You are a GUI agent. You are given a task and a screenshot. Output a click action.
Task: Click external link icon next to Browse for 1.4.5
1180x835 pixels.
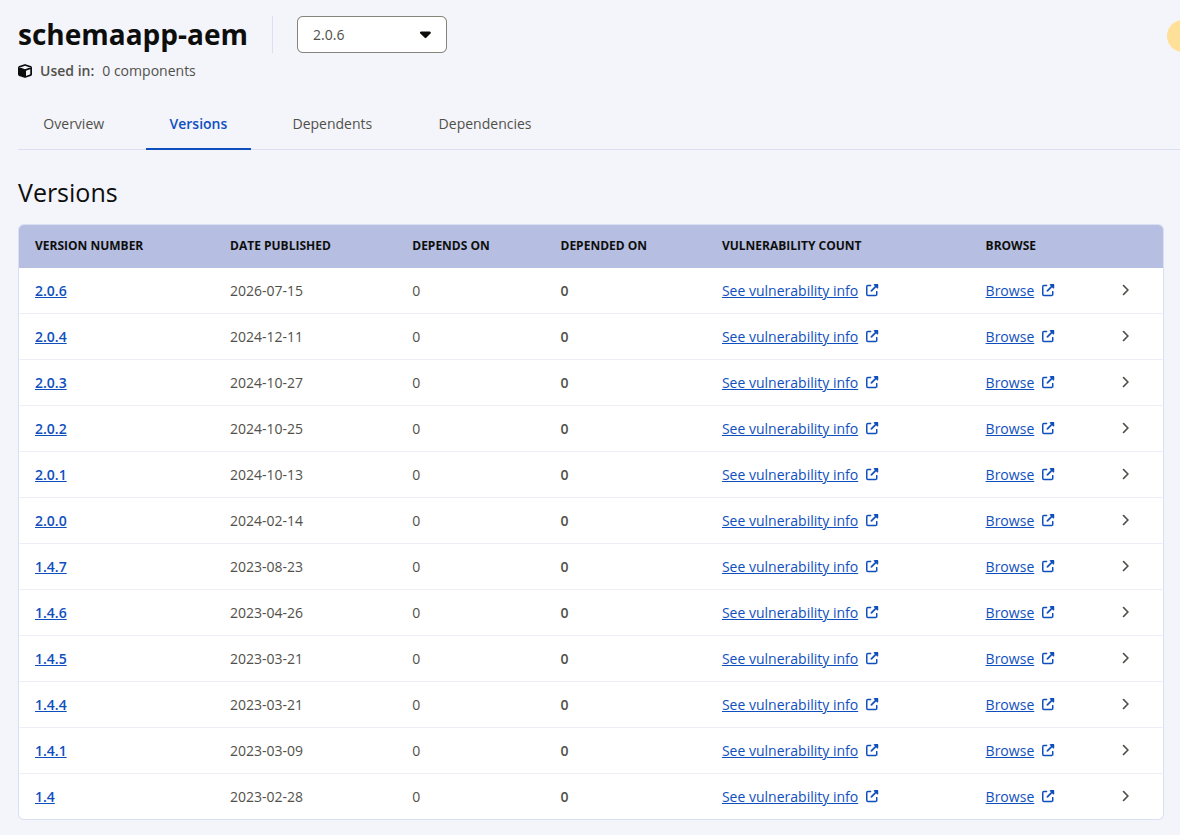(1048, 658)
